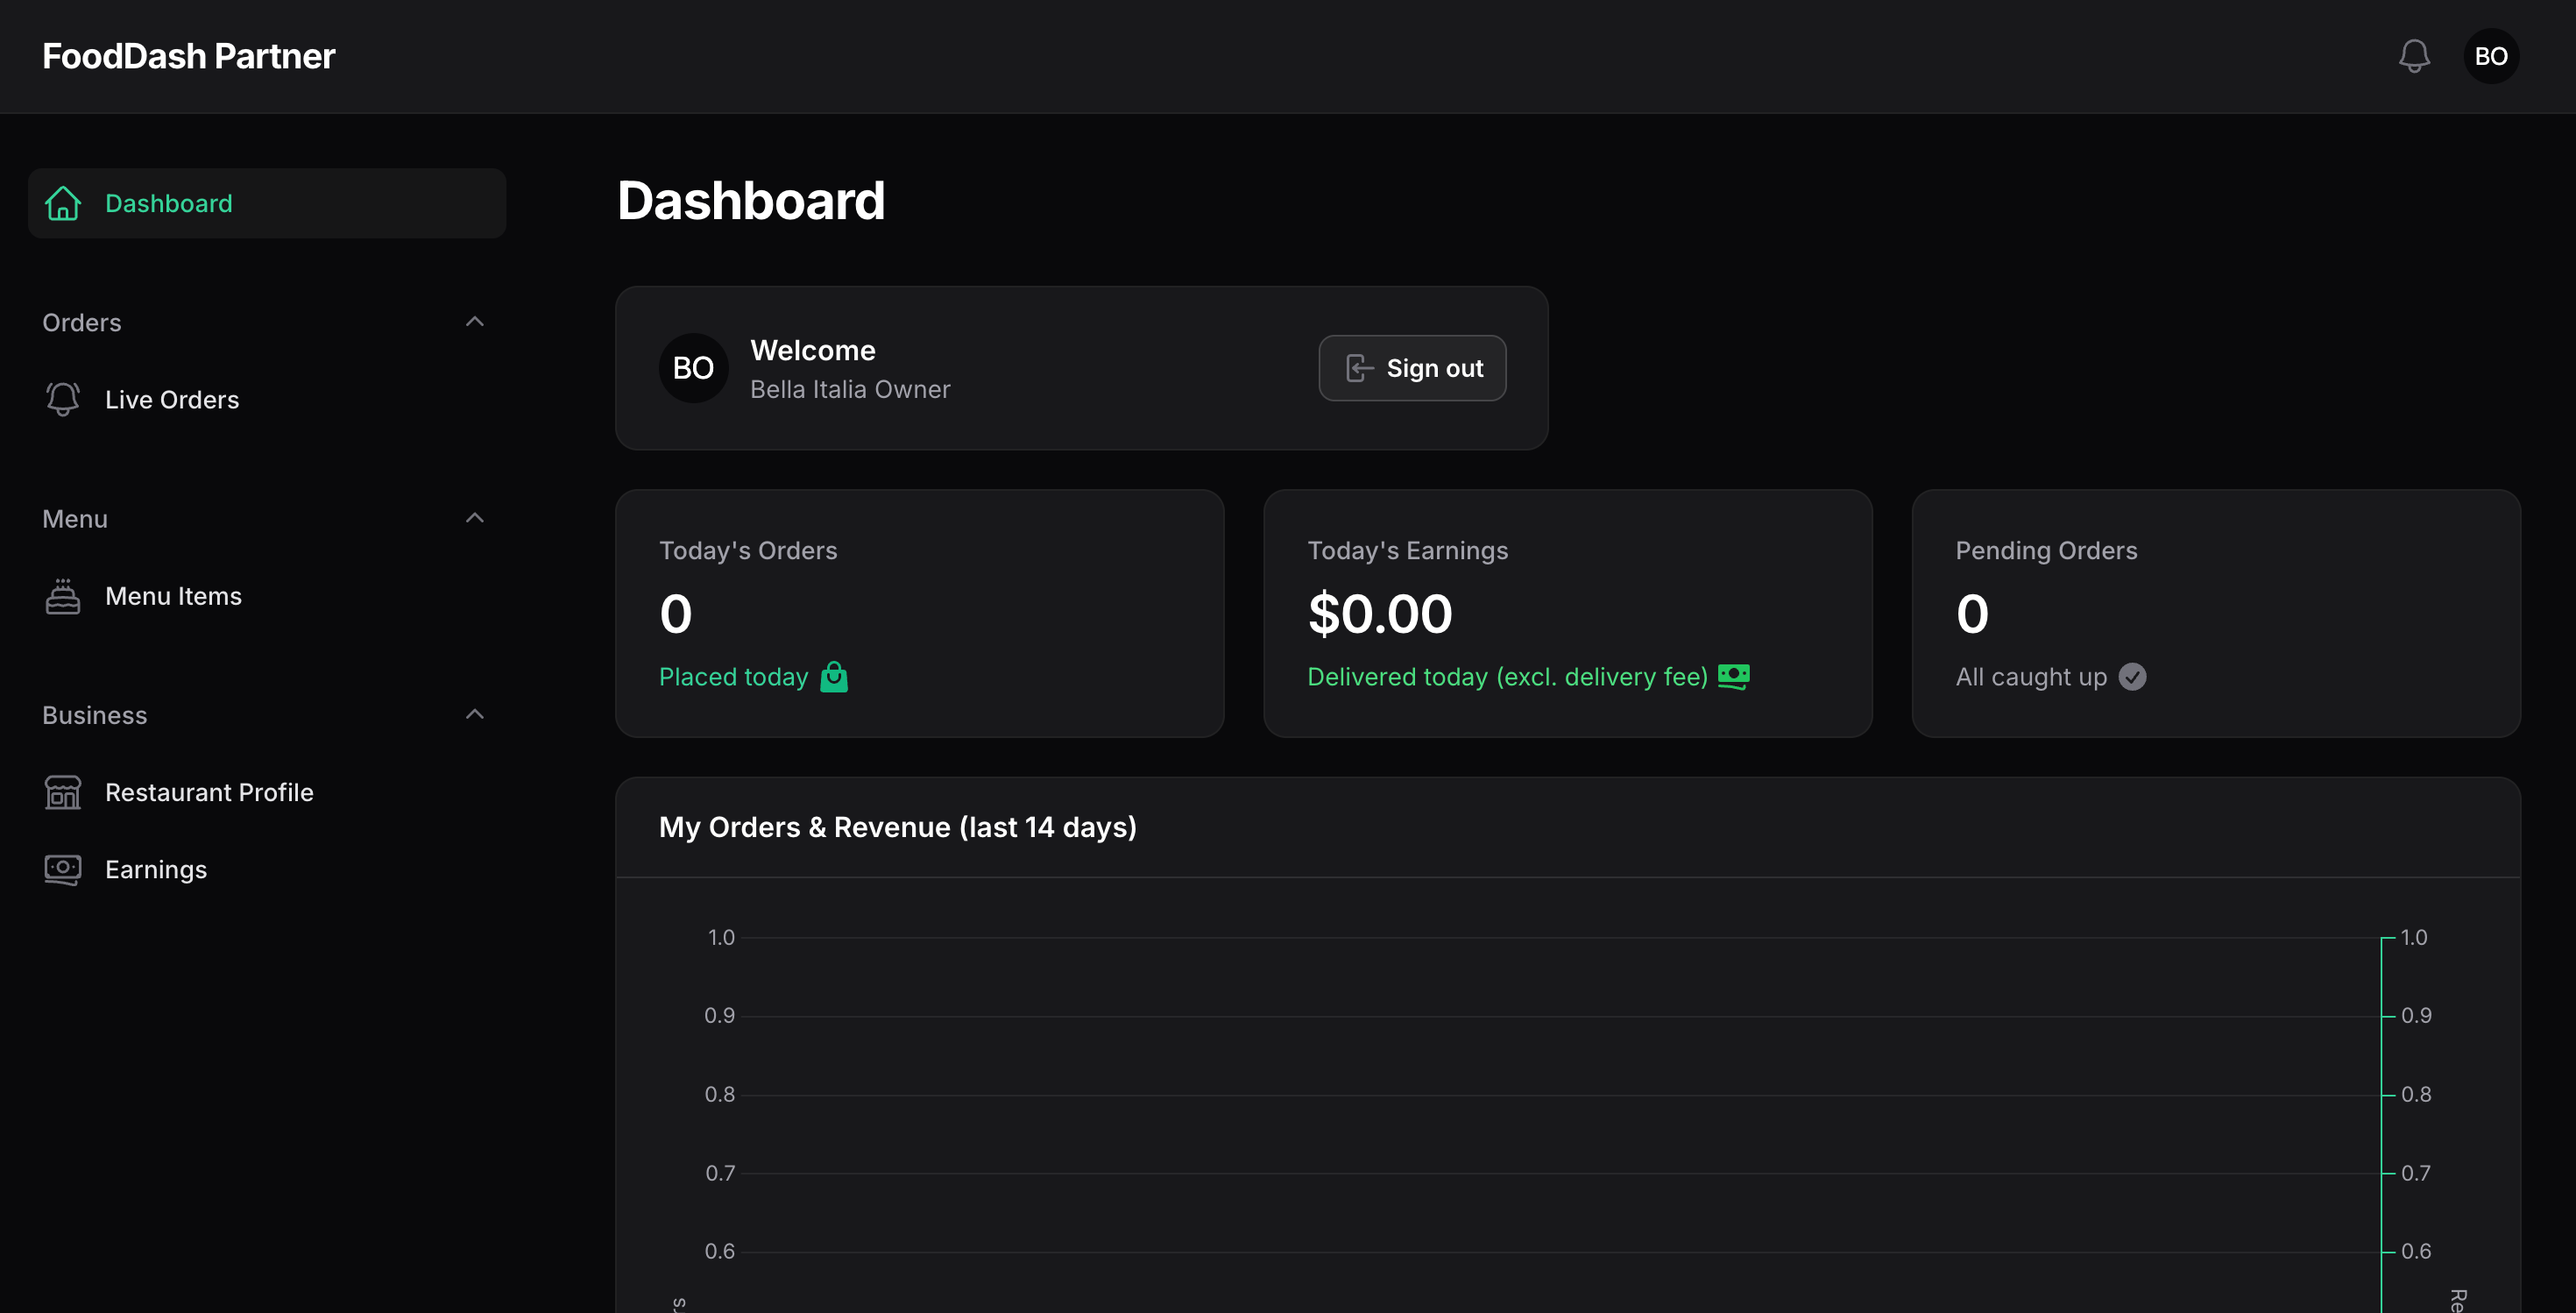Click the Today's Earnings card title
Viewport: 2576px width, 1313px height.
point(1407,550)
